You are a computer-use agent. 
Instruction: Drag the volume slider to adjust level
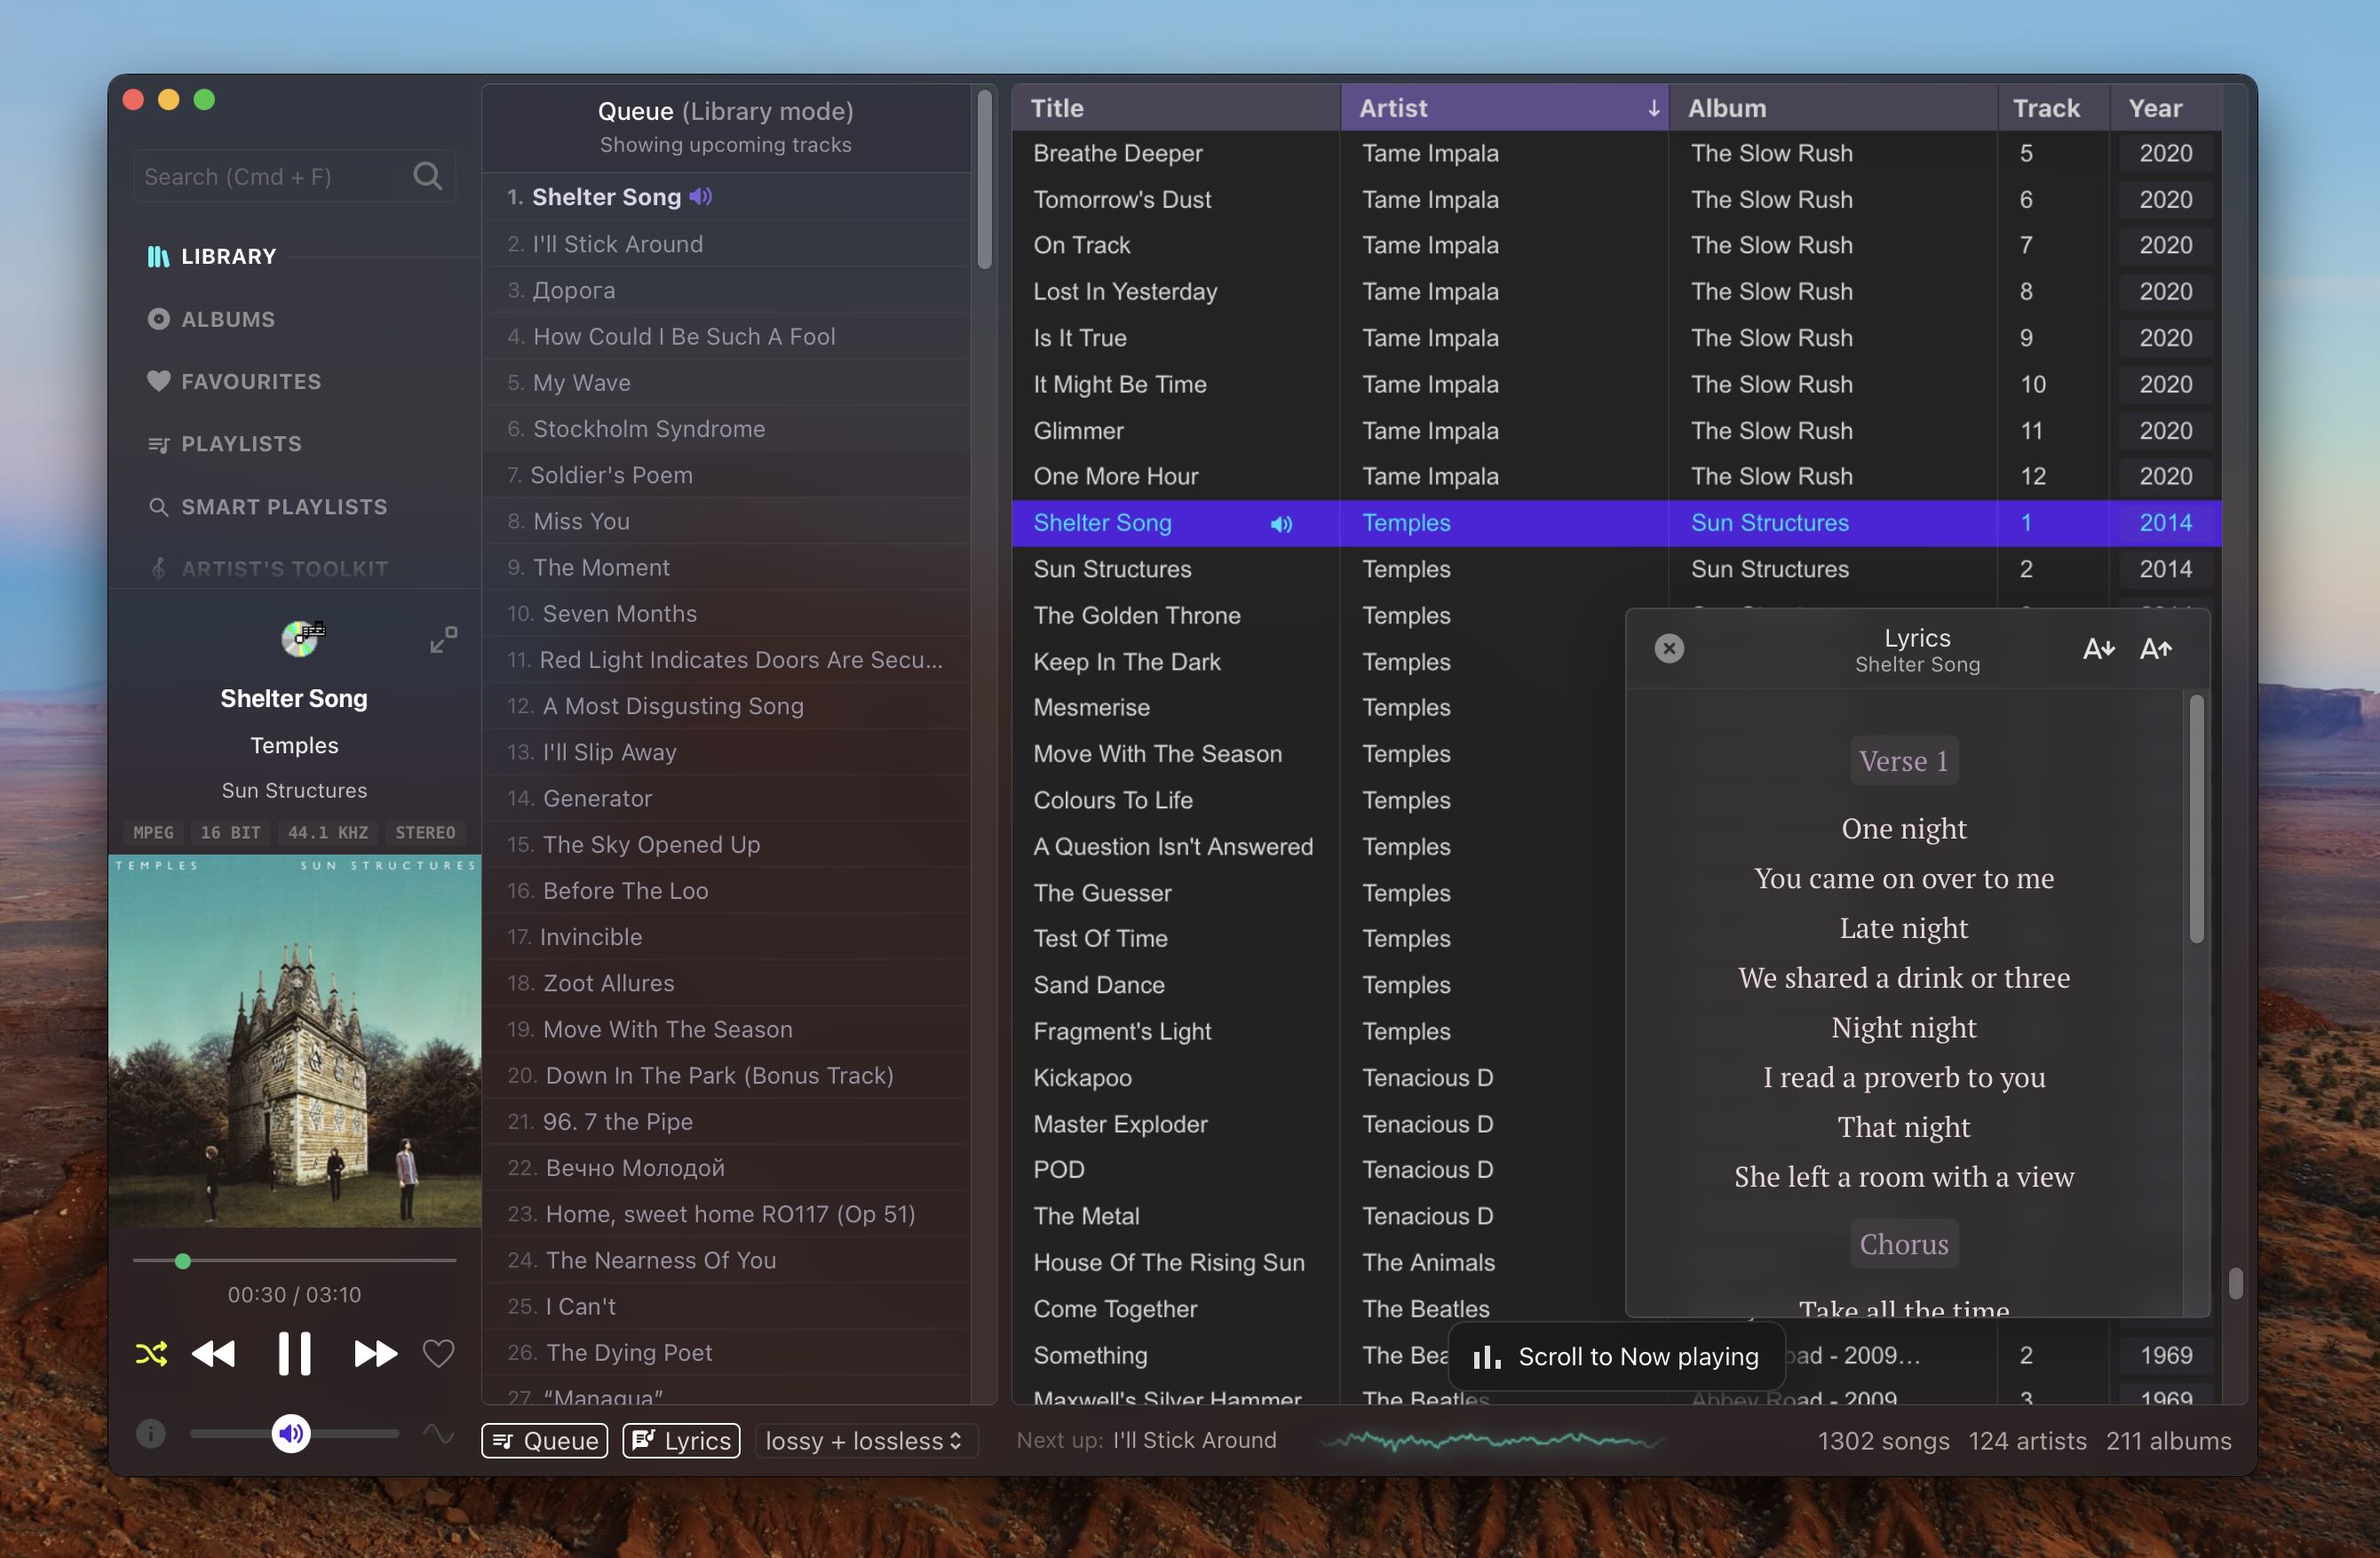(290, 1433)
